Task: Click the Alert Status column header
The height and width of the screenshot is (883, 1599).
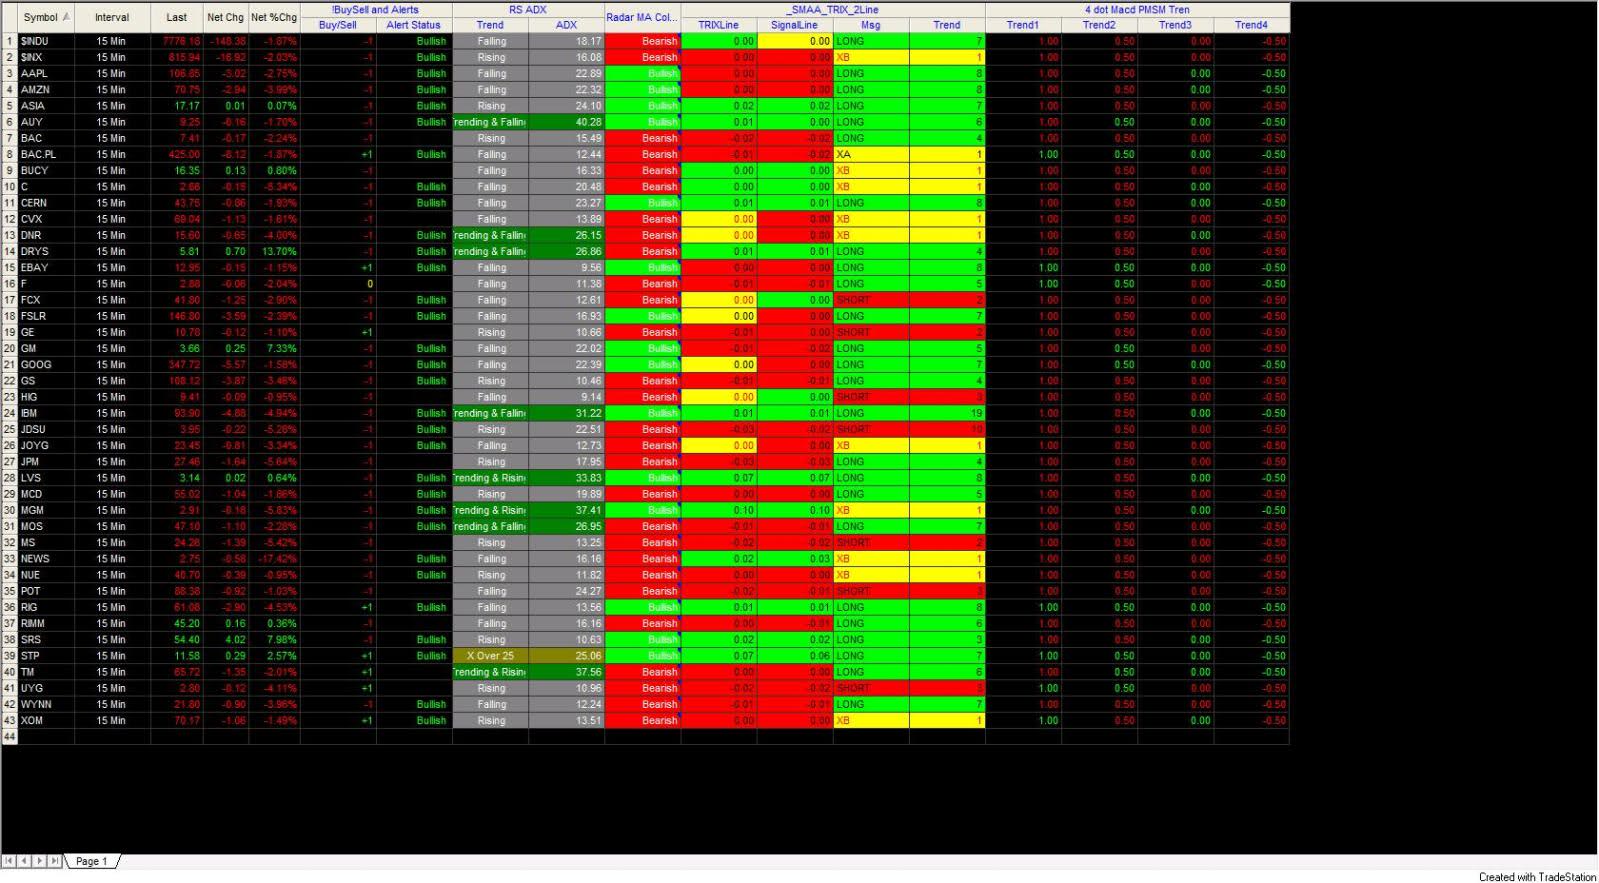Action: pyautogui.click(x=414, y=25)
